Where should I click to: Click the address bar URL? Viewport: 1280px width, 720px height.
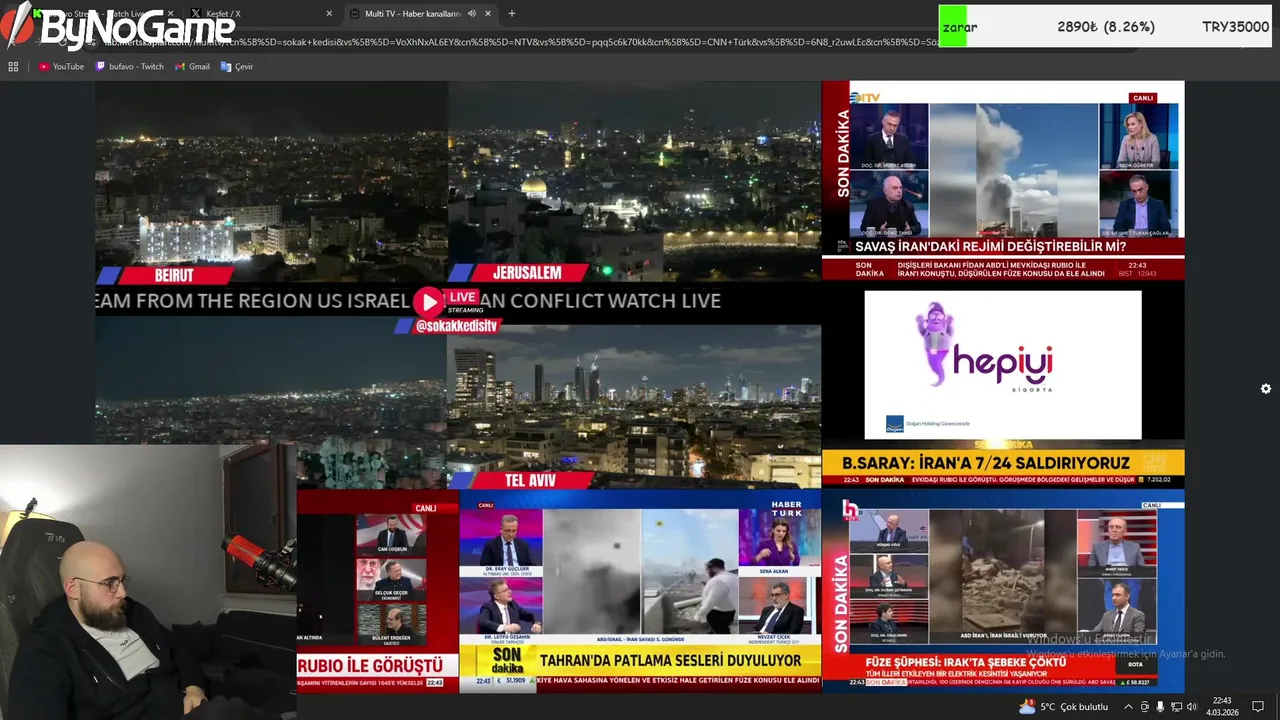(x=520, y=42)
